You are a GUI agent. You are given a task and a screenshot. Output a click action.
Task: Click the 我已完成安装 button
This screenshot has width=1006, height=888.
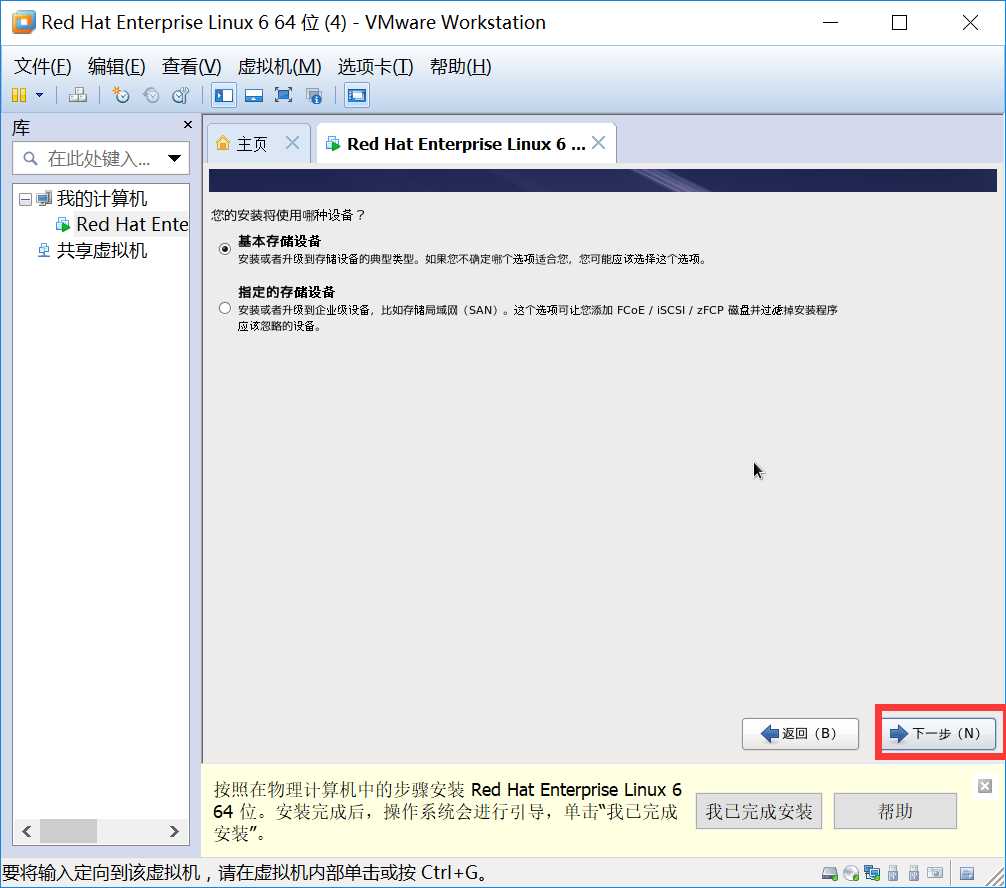pyautogui.click(x=758, y=812)
